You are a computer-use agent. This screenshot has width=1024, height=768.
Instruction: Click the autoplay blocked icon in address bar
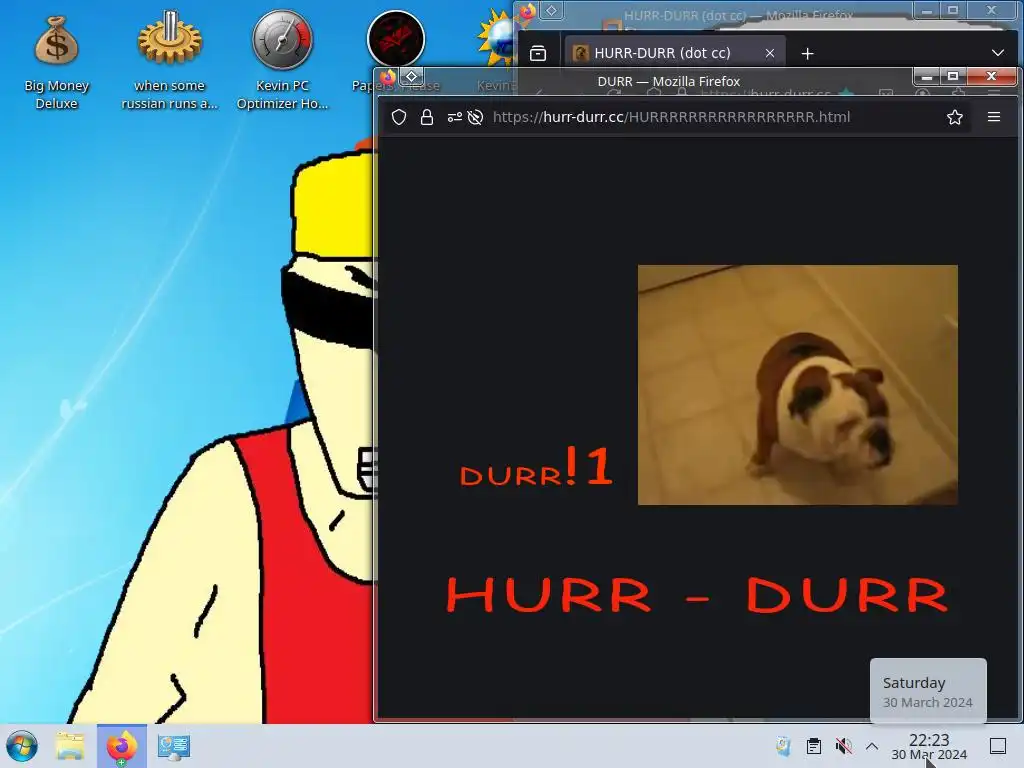coord(475,117)
